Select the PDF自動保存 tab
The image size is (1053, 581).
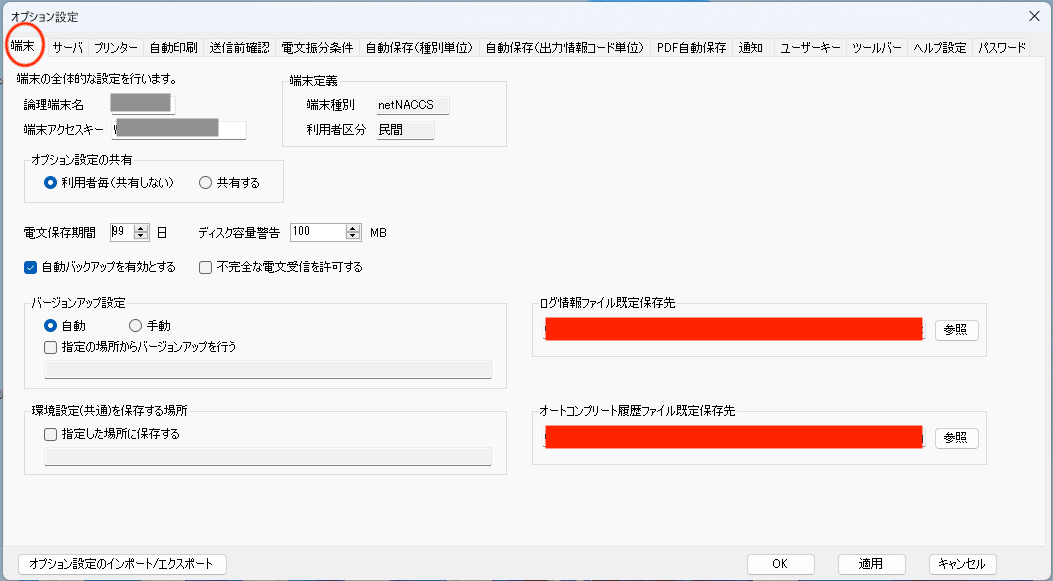click(x=691, y=46)
